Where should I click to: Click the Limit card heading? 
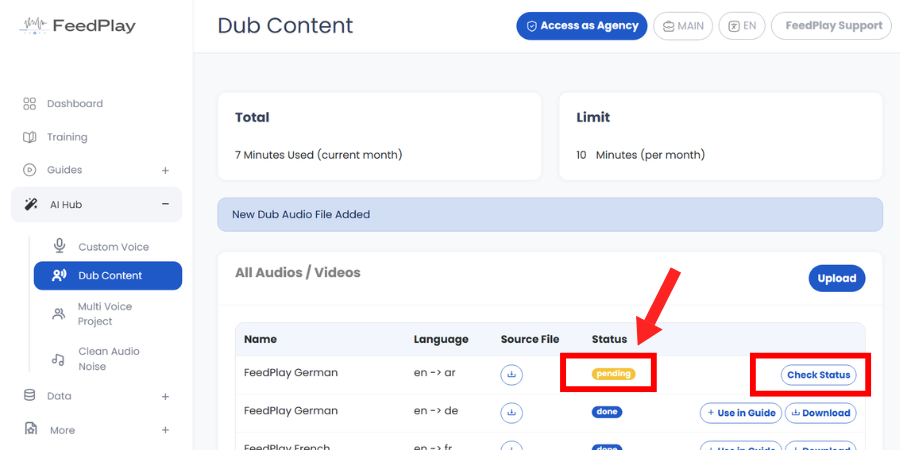click(x=593, y=118)
